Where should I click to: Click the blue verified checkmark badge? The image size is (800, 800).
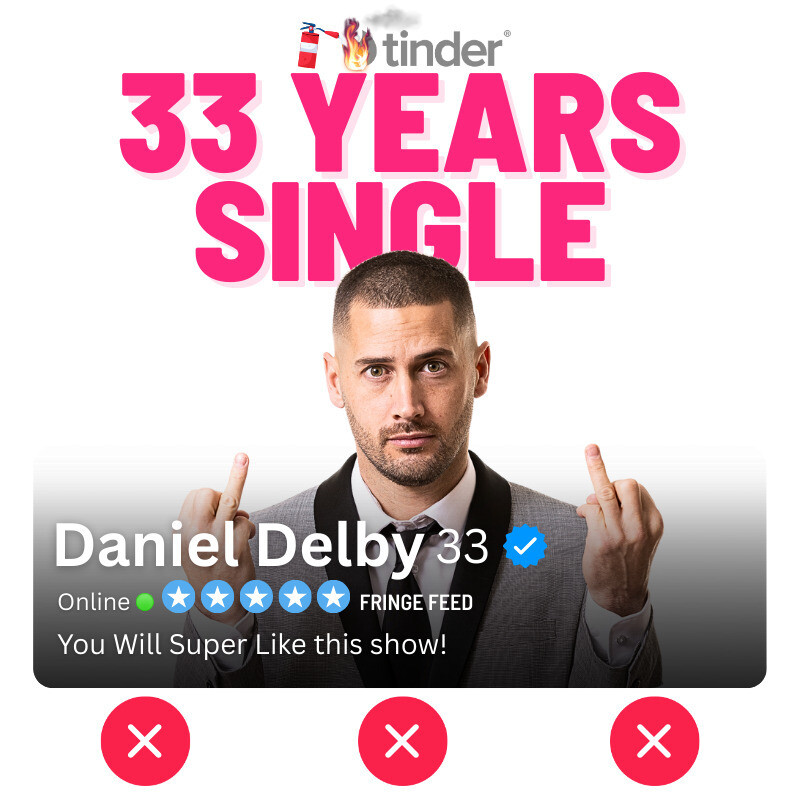tap(525, 545)
